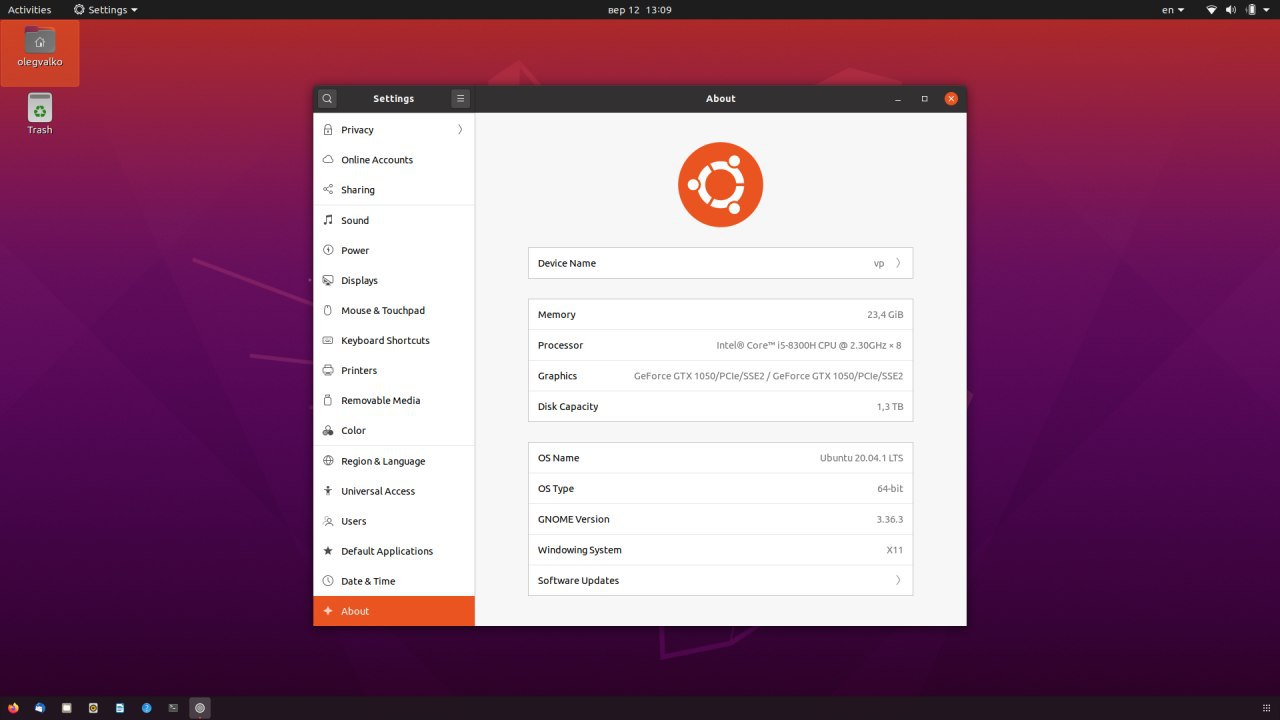The width and height of the screenshot is (1280, 720).
Task: Click the Mouse & Touchpad icon
Action: 328,310
